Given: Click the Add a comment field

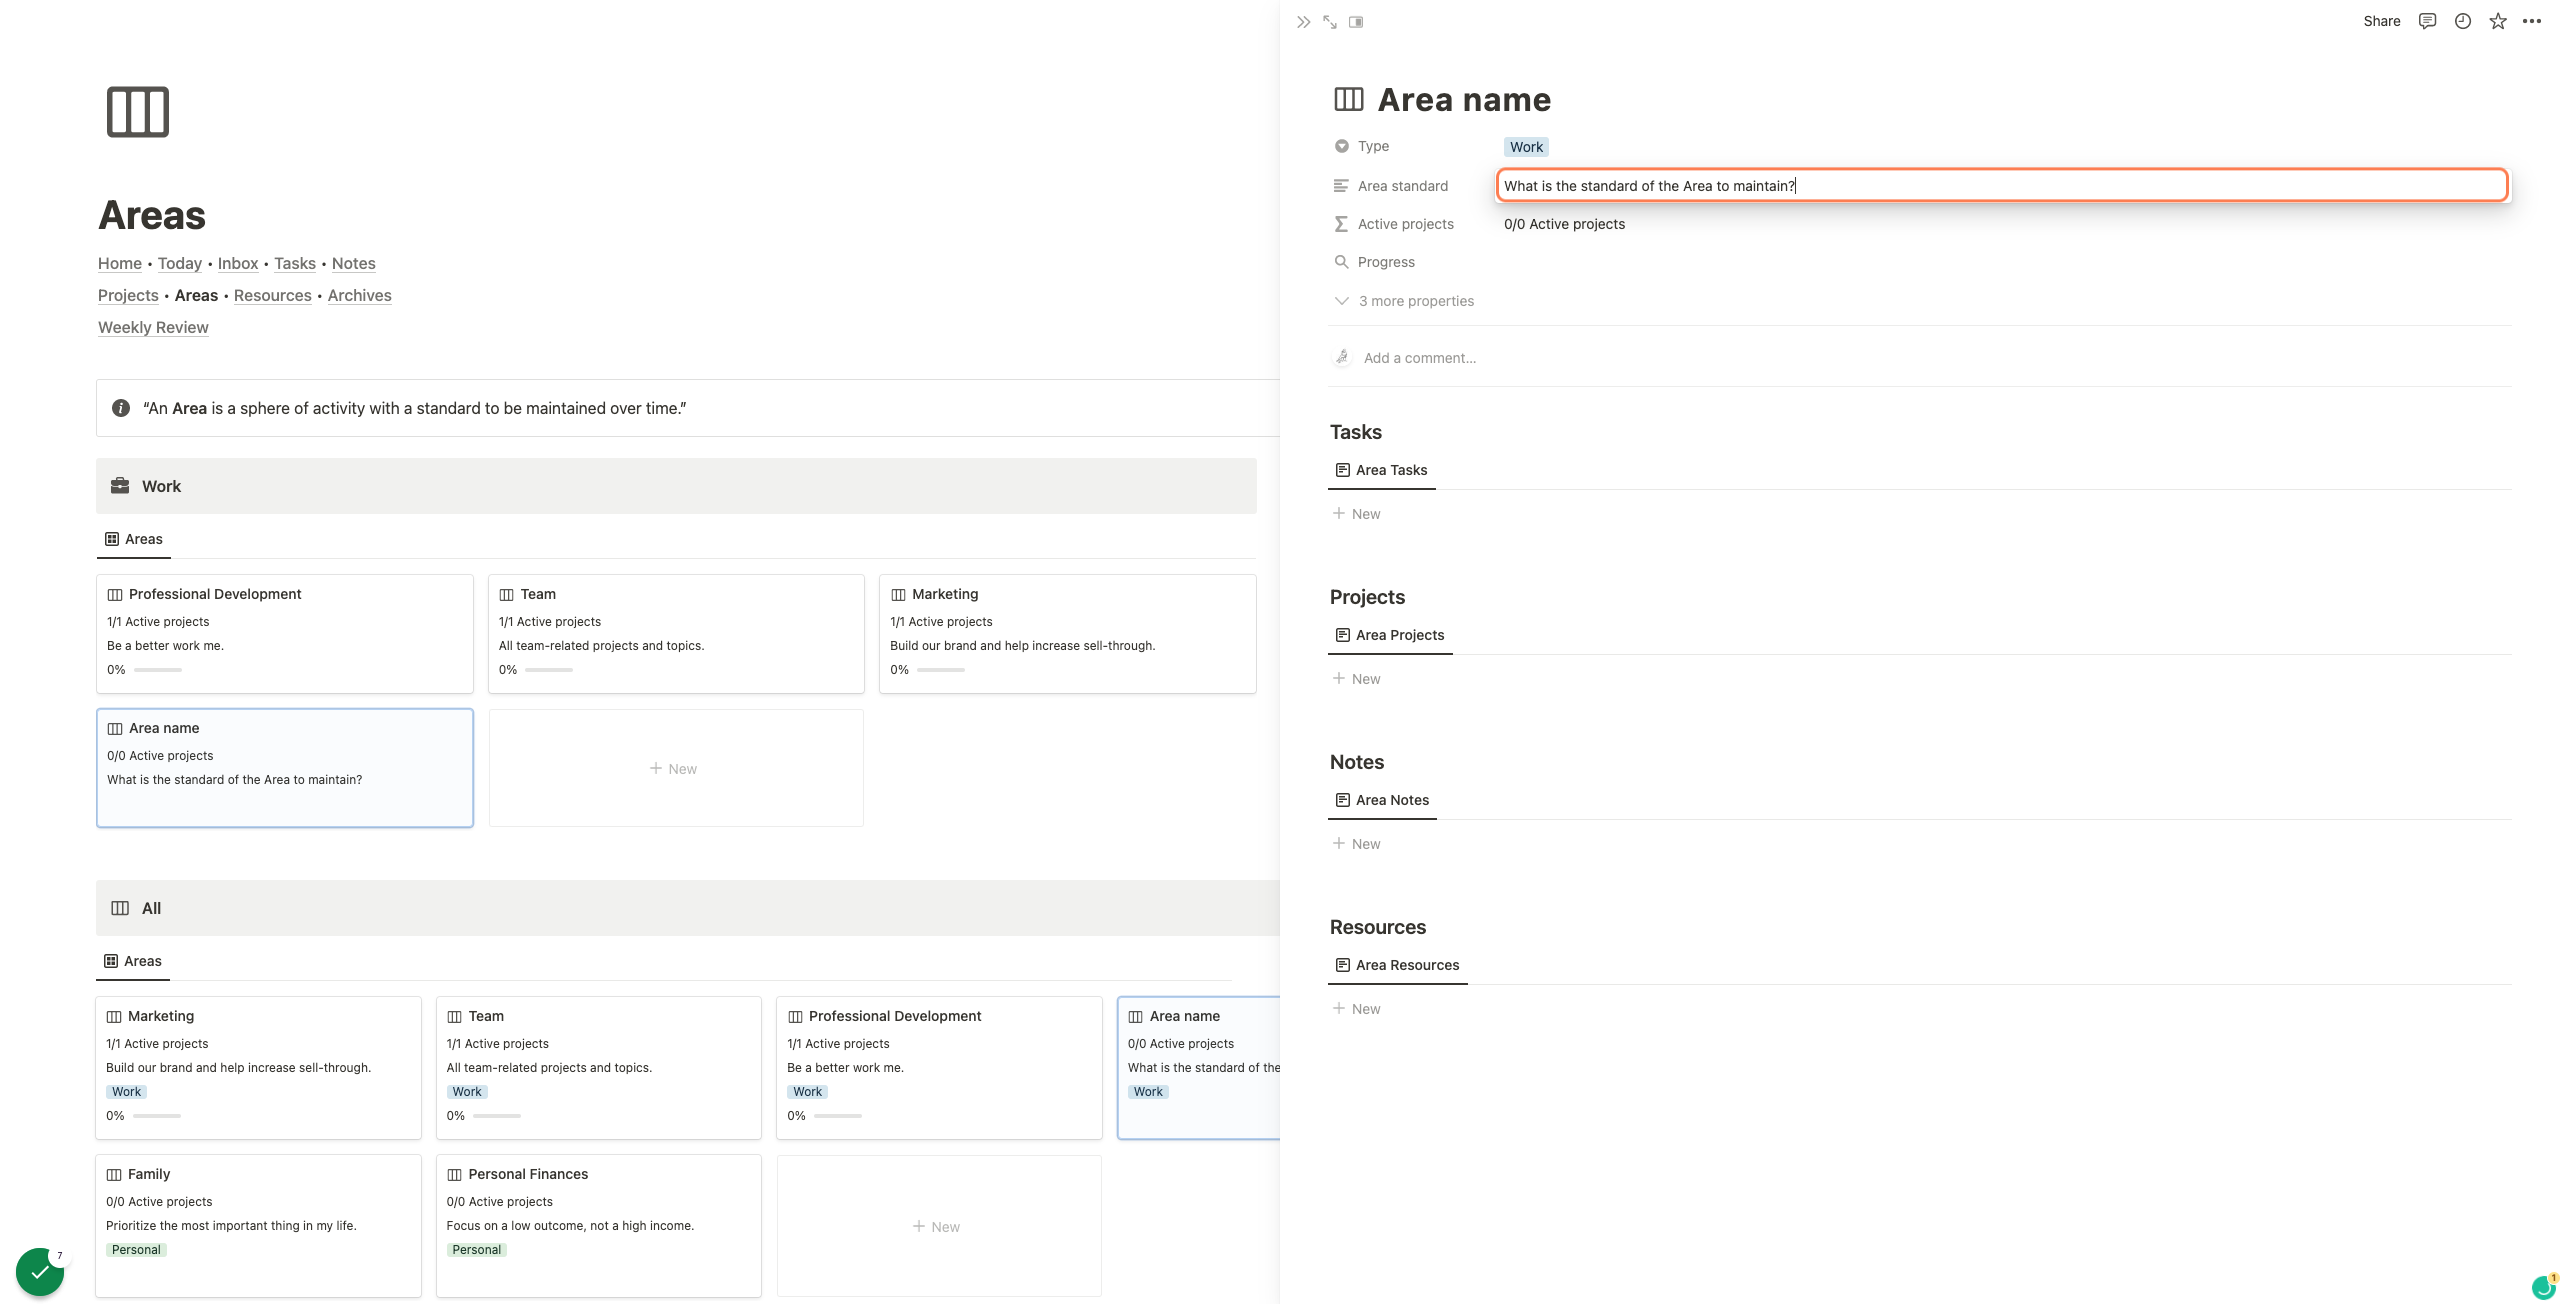Looking at the screenshot, I should [x=1420, y=358].
